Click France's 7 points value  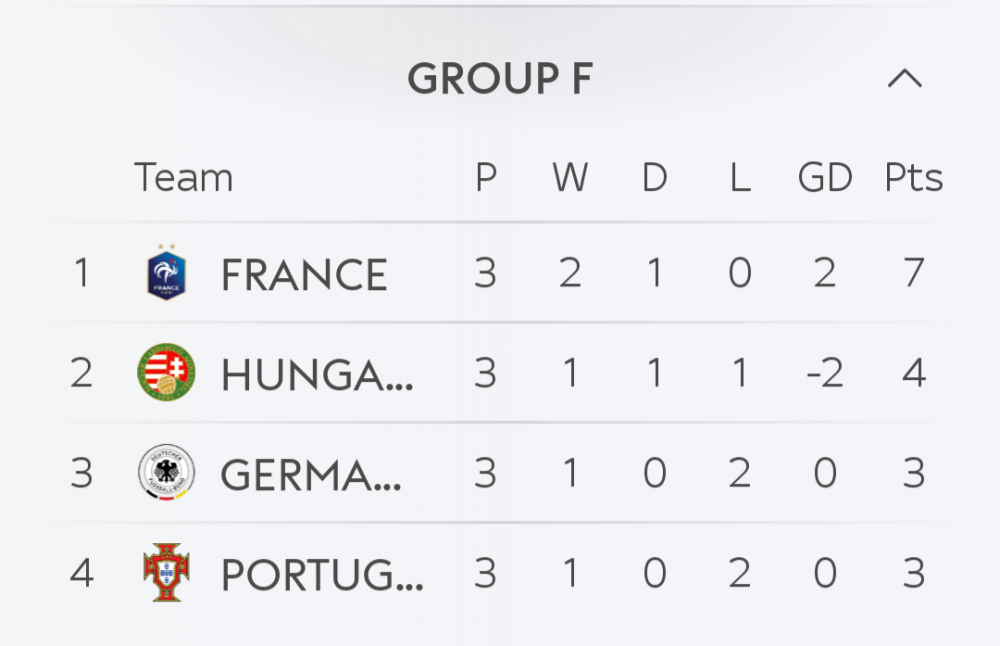tap(914, 273)
